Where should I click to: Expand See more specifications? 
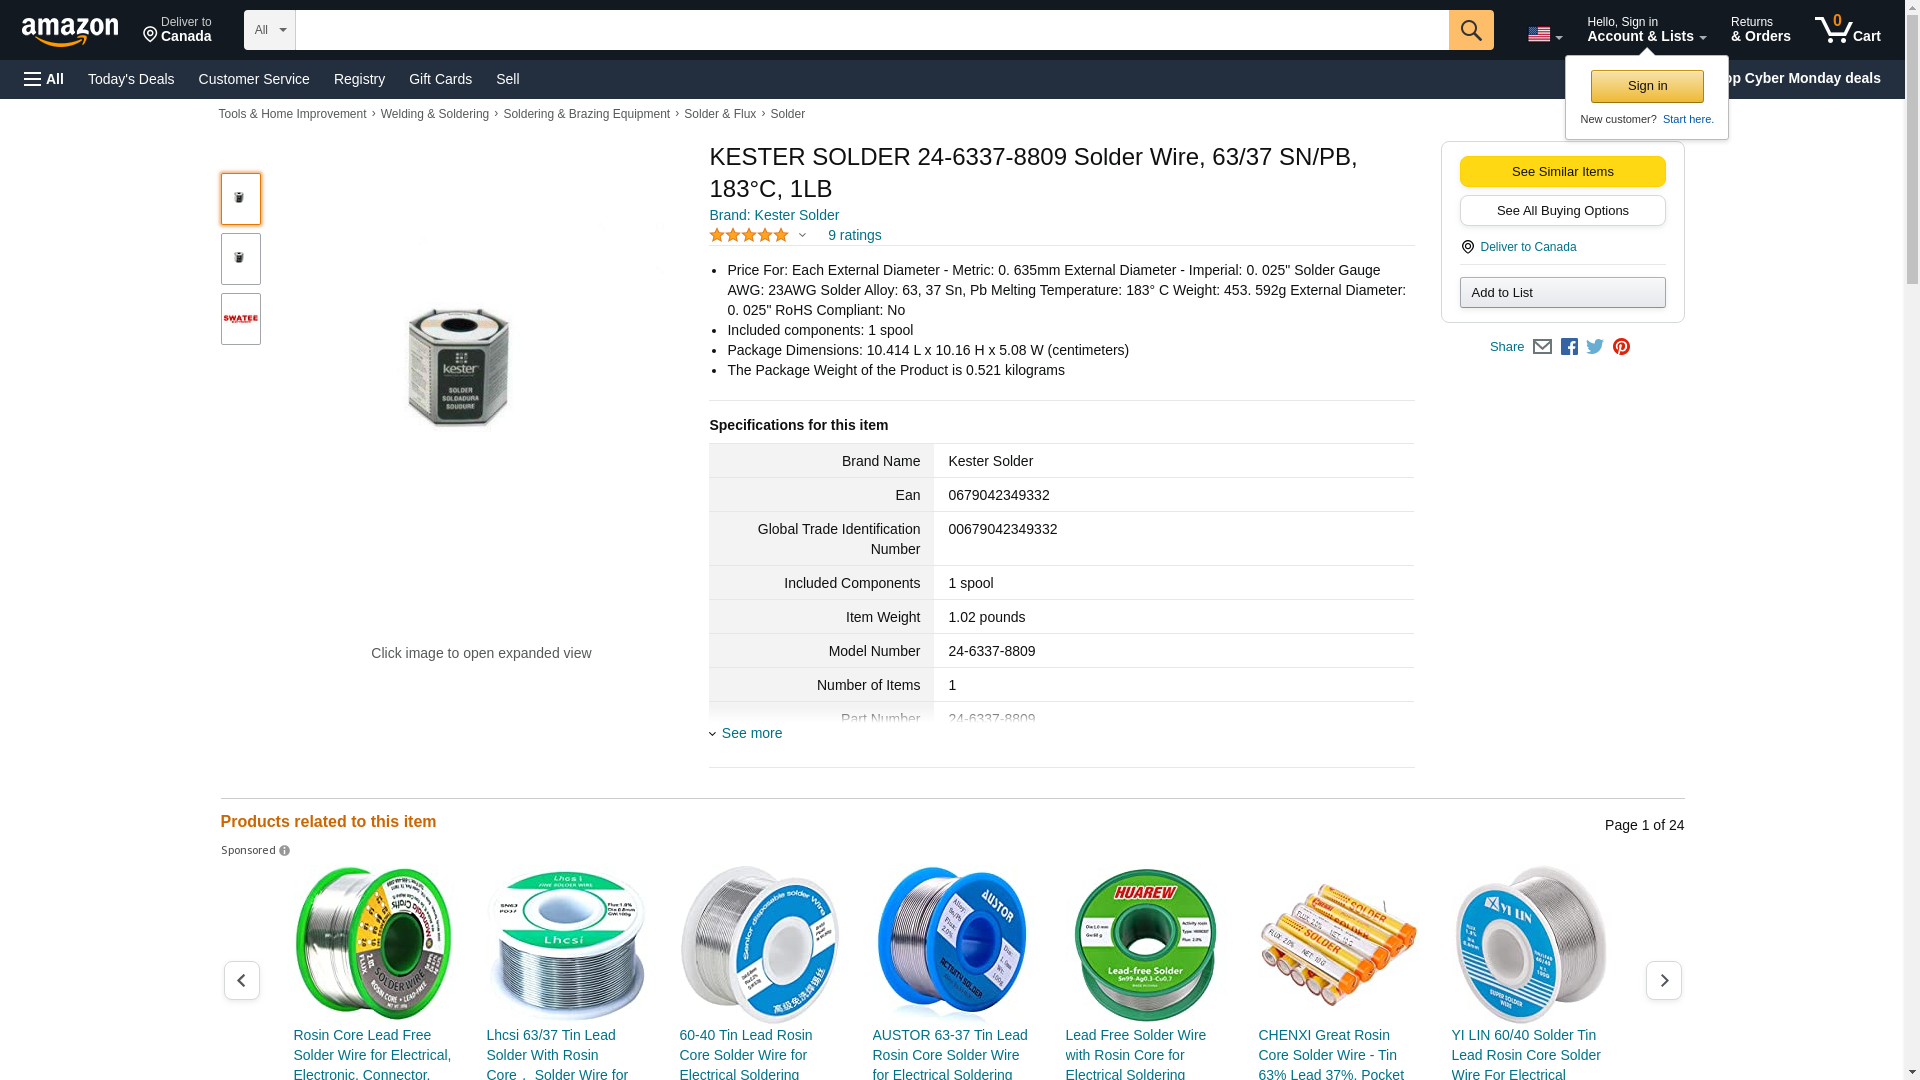[x=751, y=733]
